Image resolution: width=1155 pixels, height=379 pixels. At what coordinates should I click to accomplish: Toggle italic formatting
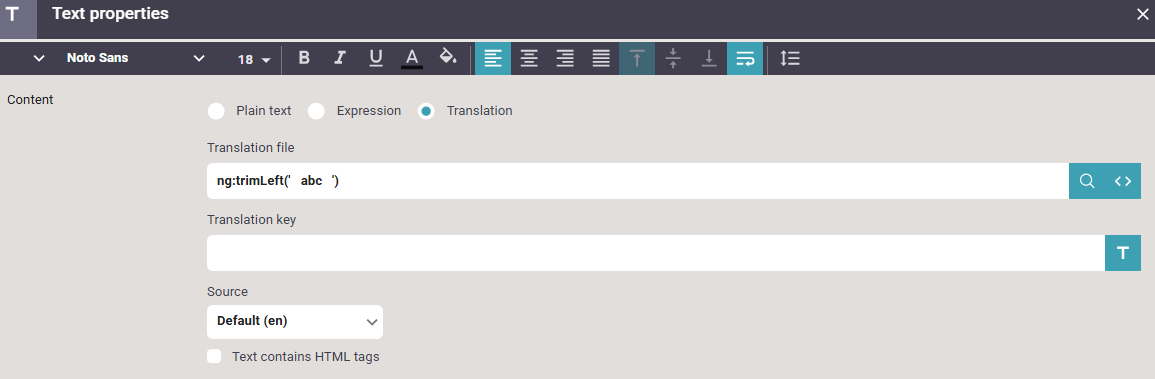pos(340,58)
